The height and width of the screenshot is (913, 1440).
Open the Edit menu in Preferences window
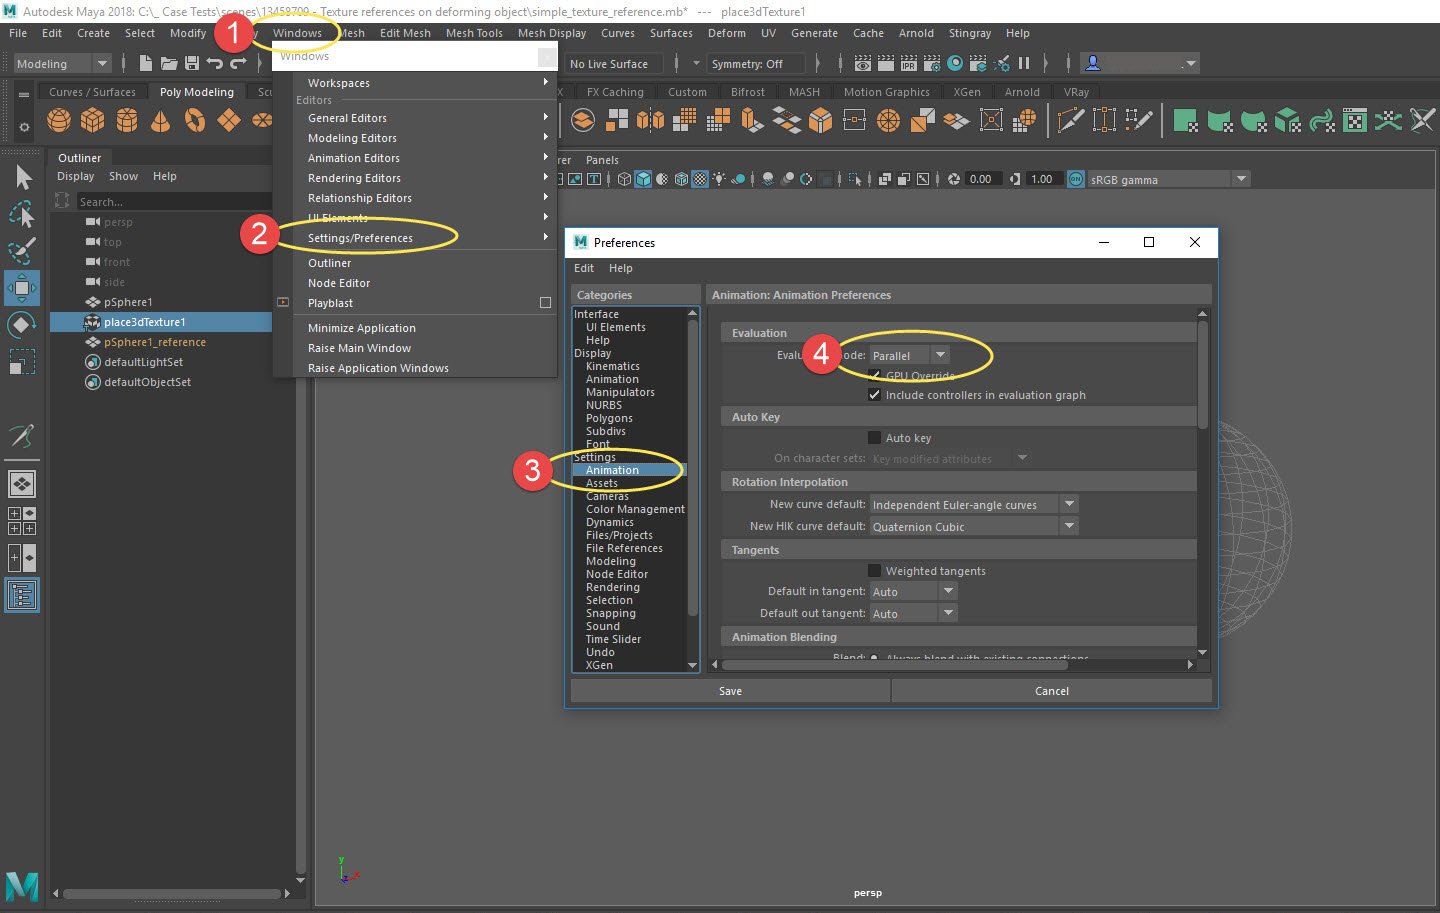click(584, 268)
